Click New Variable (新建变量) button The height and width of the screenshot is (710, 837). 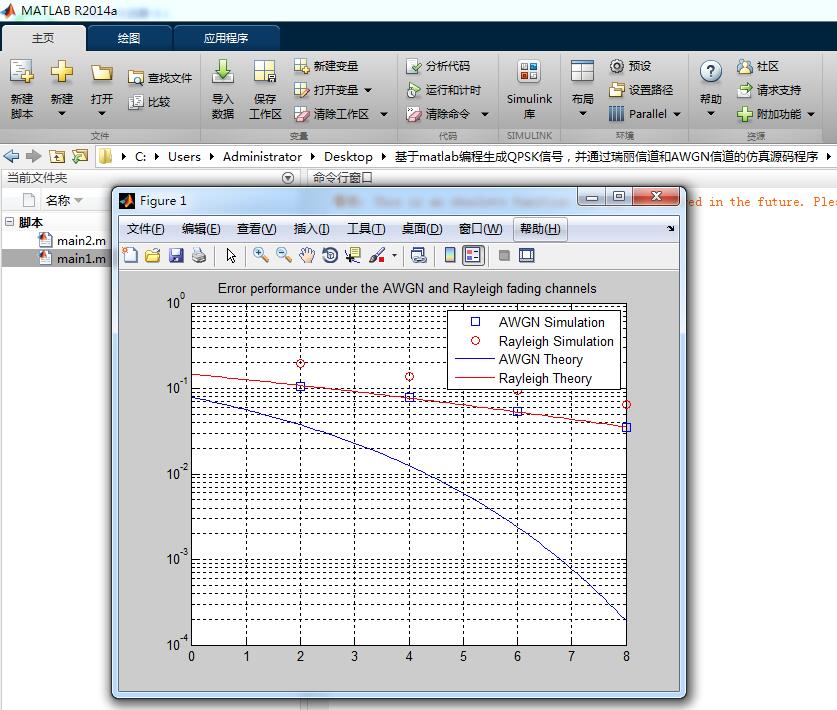(x=326, y=66)
